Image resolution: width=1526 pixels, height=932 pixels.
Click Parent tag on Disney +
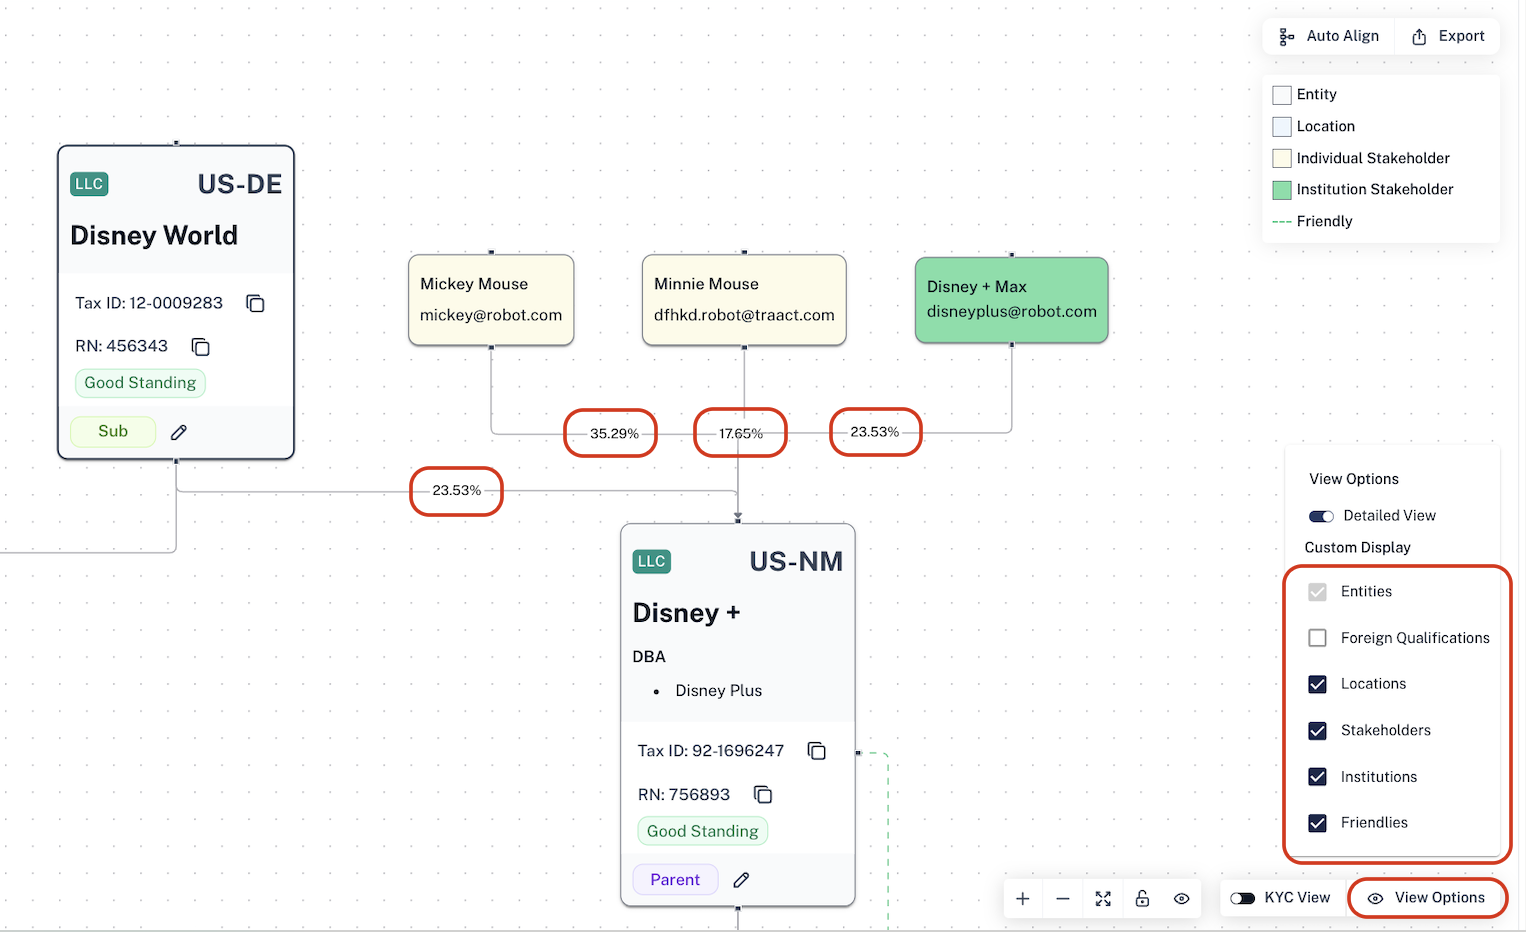coord(675,880)
